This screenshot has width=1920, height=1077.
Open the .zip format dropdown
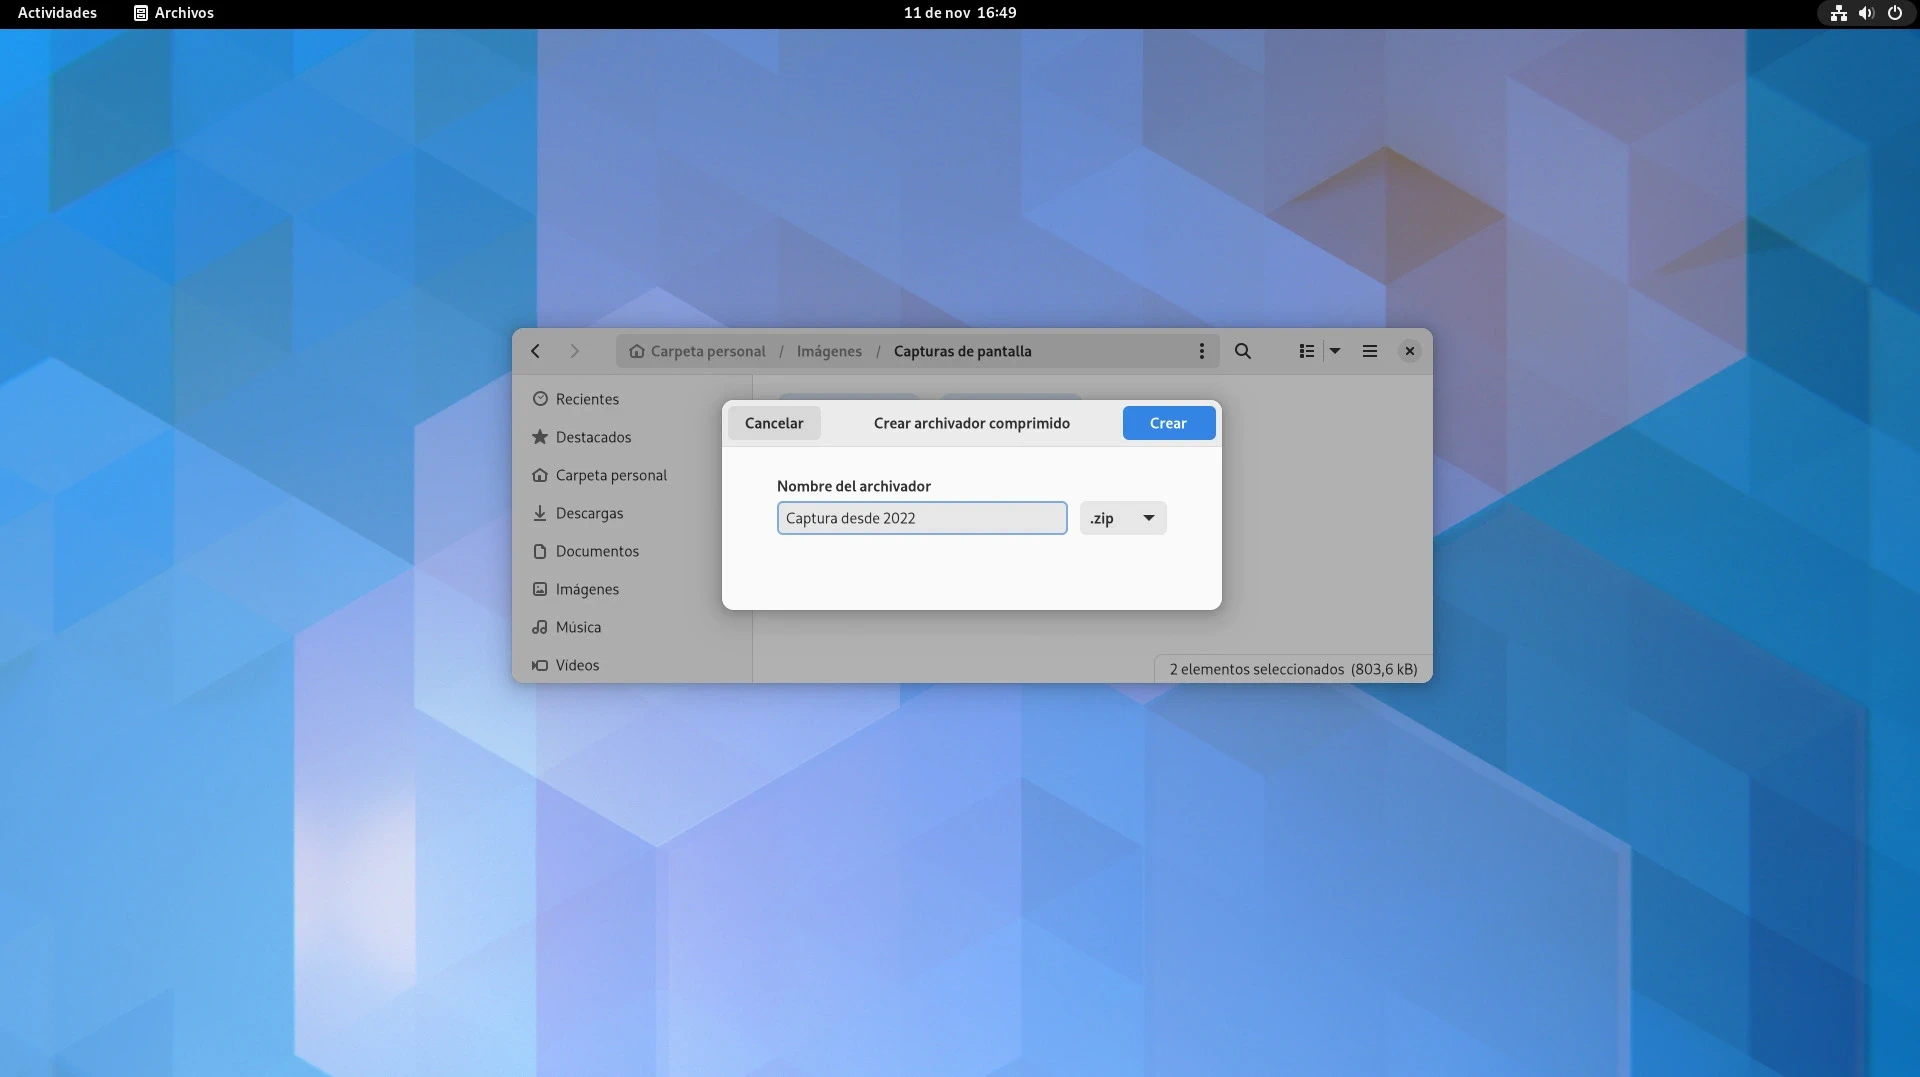(x=1123, y=518)
